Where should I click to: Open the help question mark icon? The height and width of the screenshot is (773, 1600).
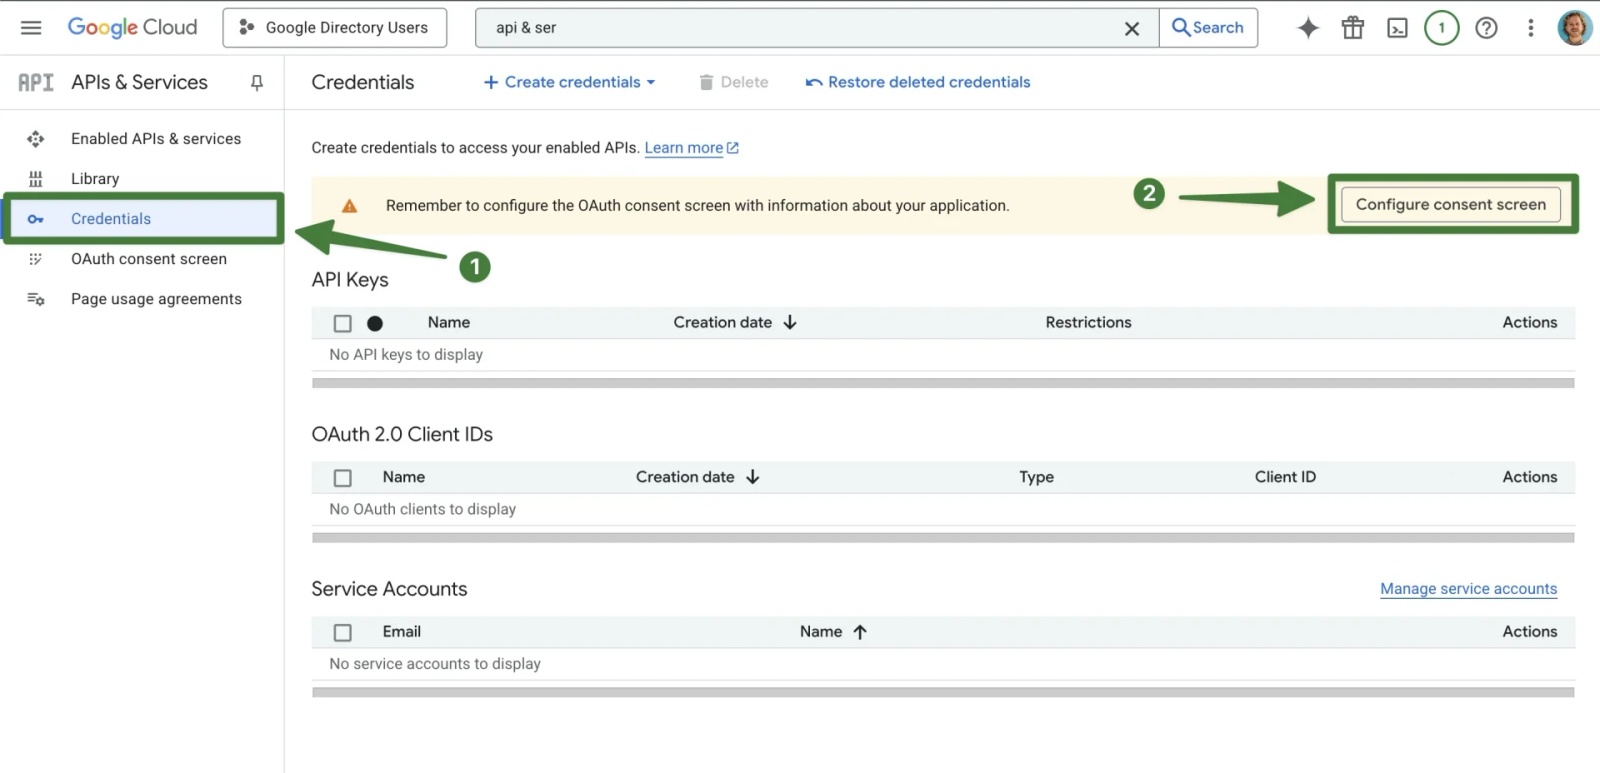(1487, 28)
